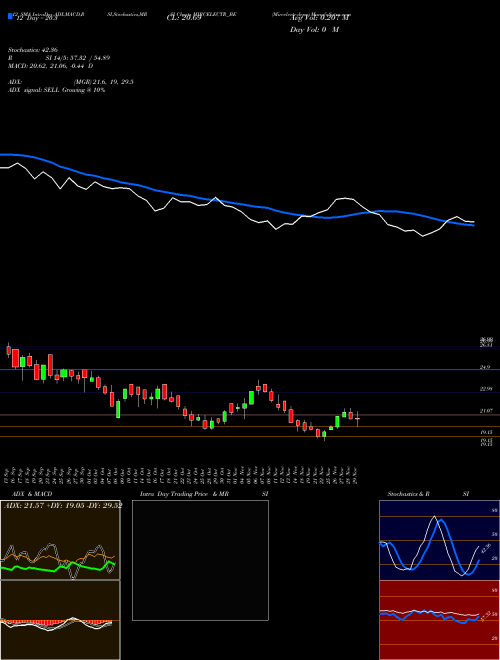Viewport: 500px width, 660px height.
Task: Click the 24.9 price level label
Action: pyautogui.click(x=485, y=367)
